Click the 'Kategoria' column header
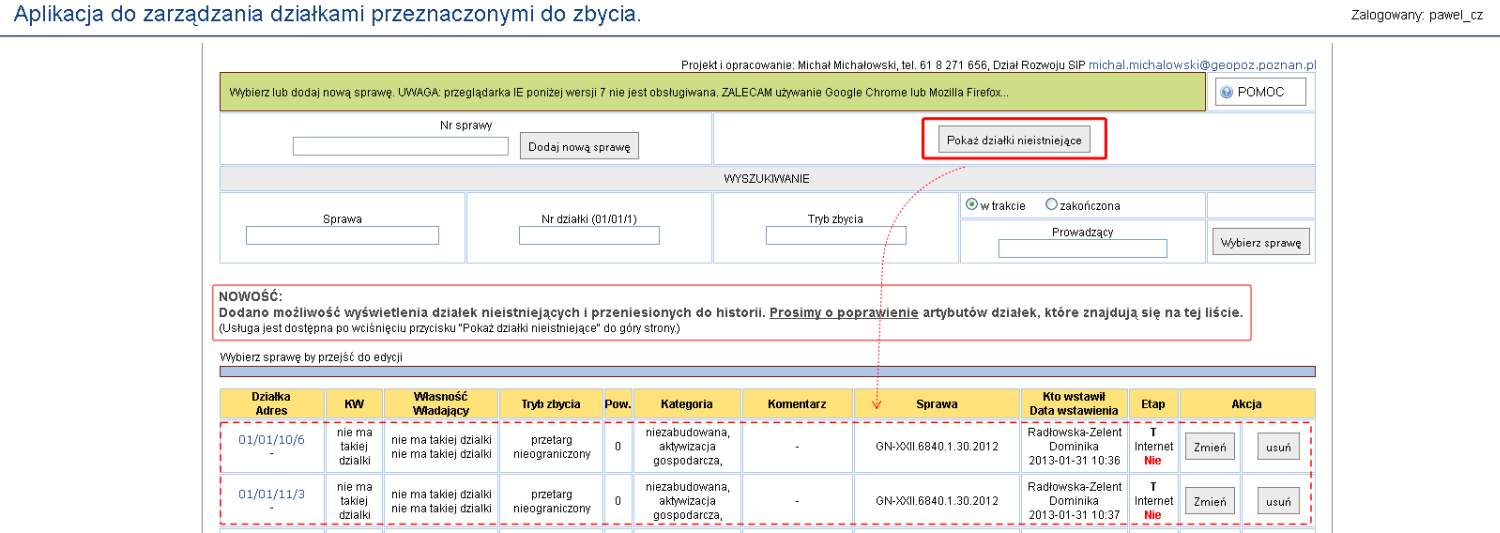Image resolution: width=1500 pixels, height=533 pixels. [687, 404]
